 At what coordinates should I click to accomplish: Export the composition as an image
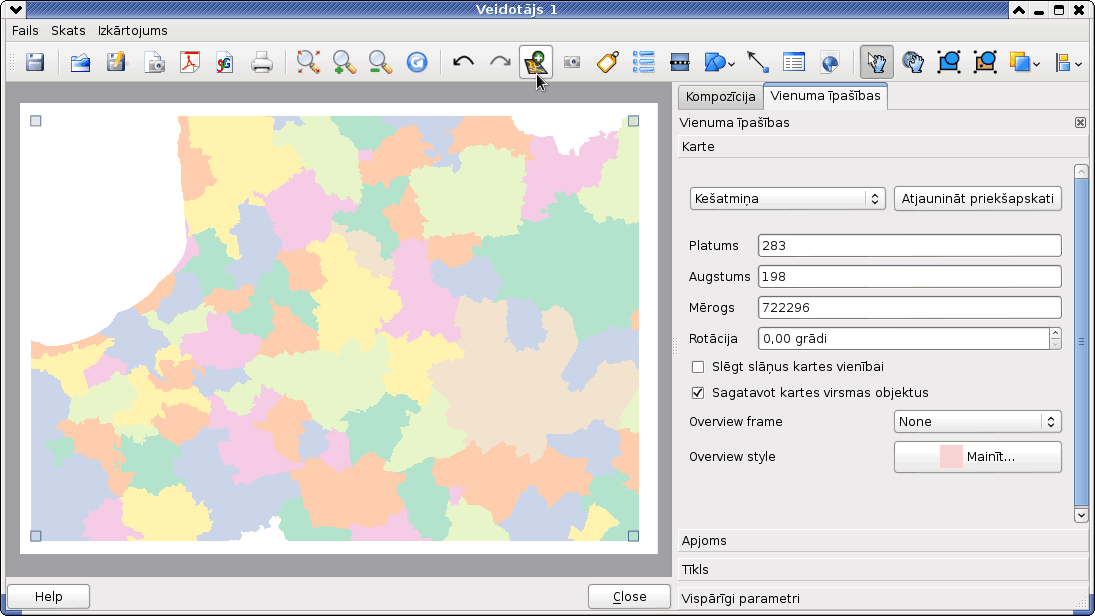click(154, 62)
